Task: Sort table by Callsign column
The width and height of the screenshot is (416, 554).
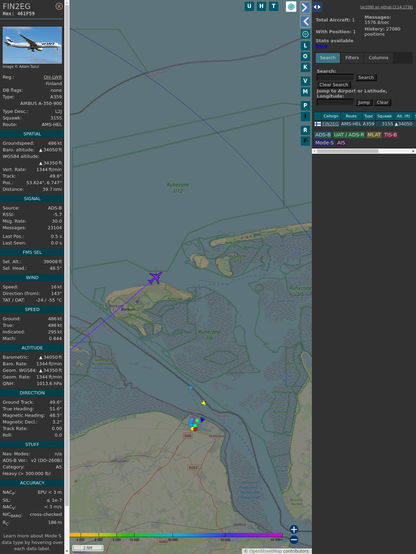Action: (x=331, y=116)
